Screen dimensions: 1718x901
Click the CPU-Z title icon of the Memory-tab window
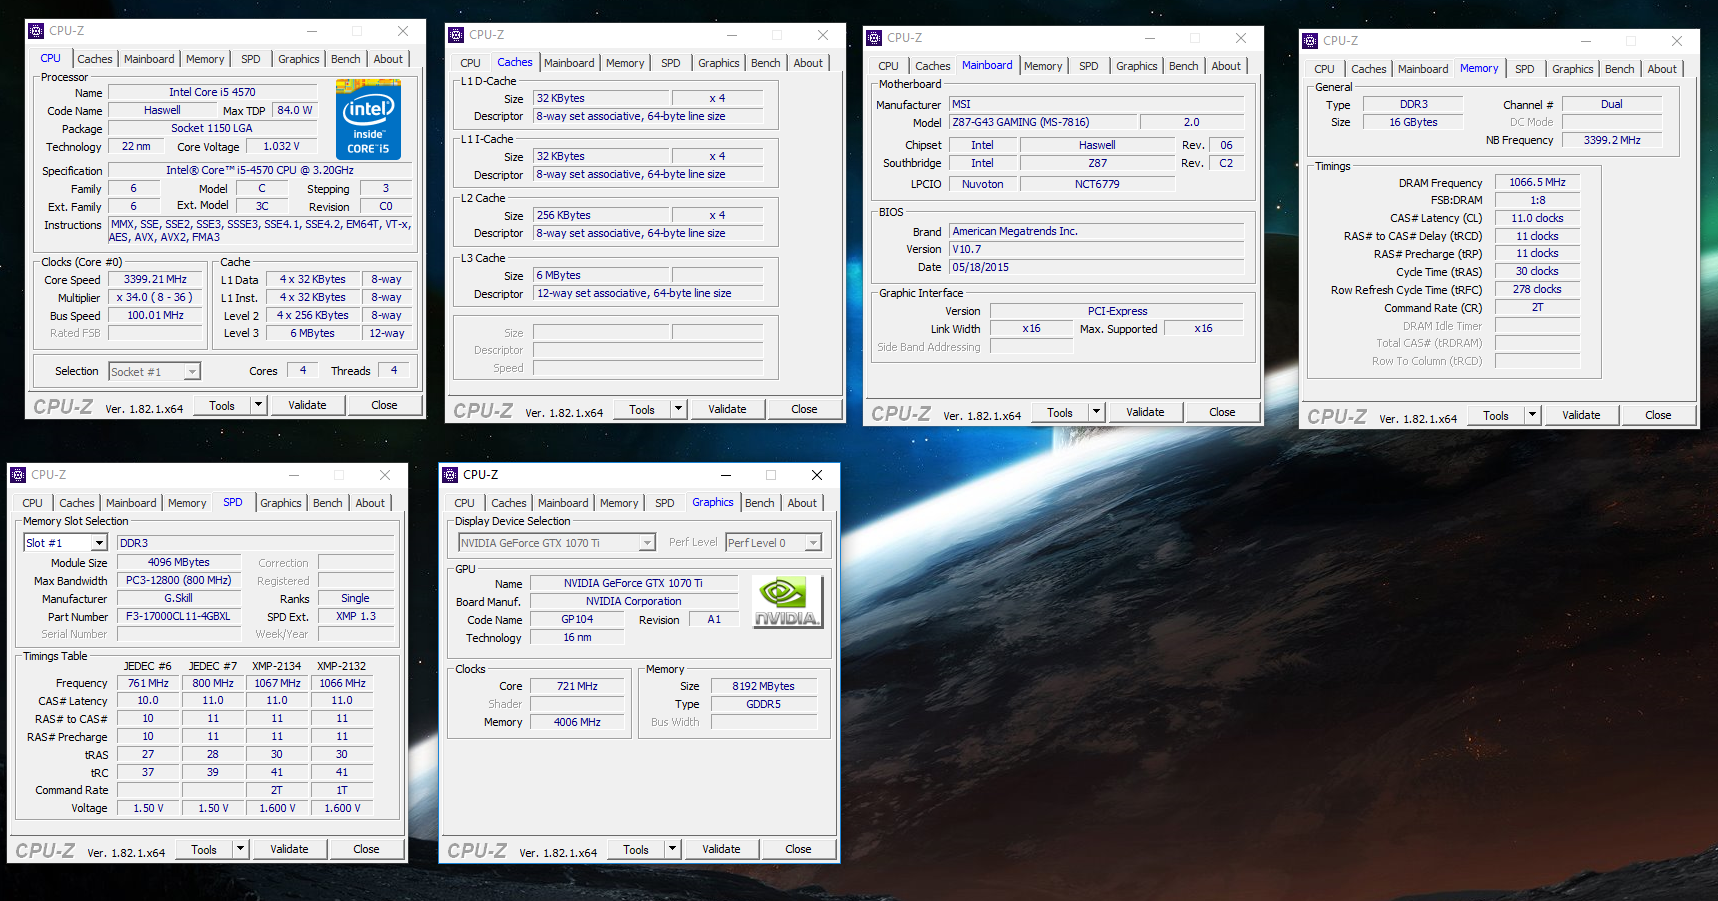click(x=1310, y=41)
